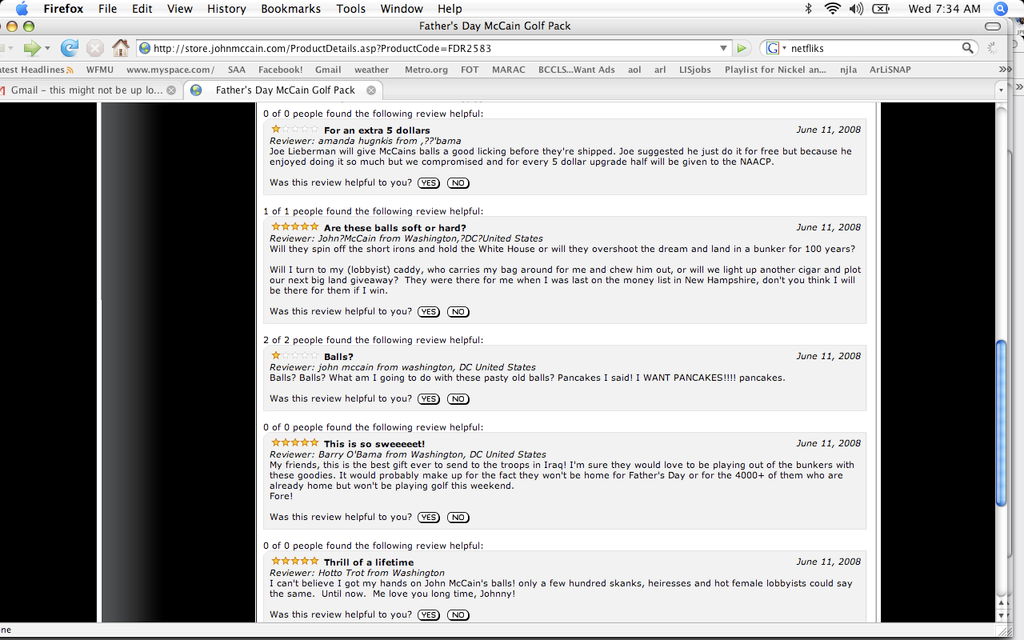Vote YES on 'Are these balls soft or hard?' review

pos(428,312)
